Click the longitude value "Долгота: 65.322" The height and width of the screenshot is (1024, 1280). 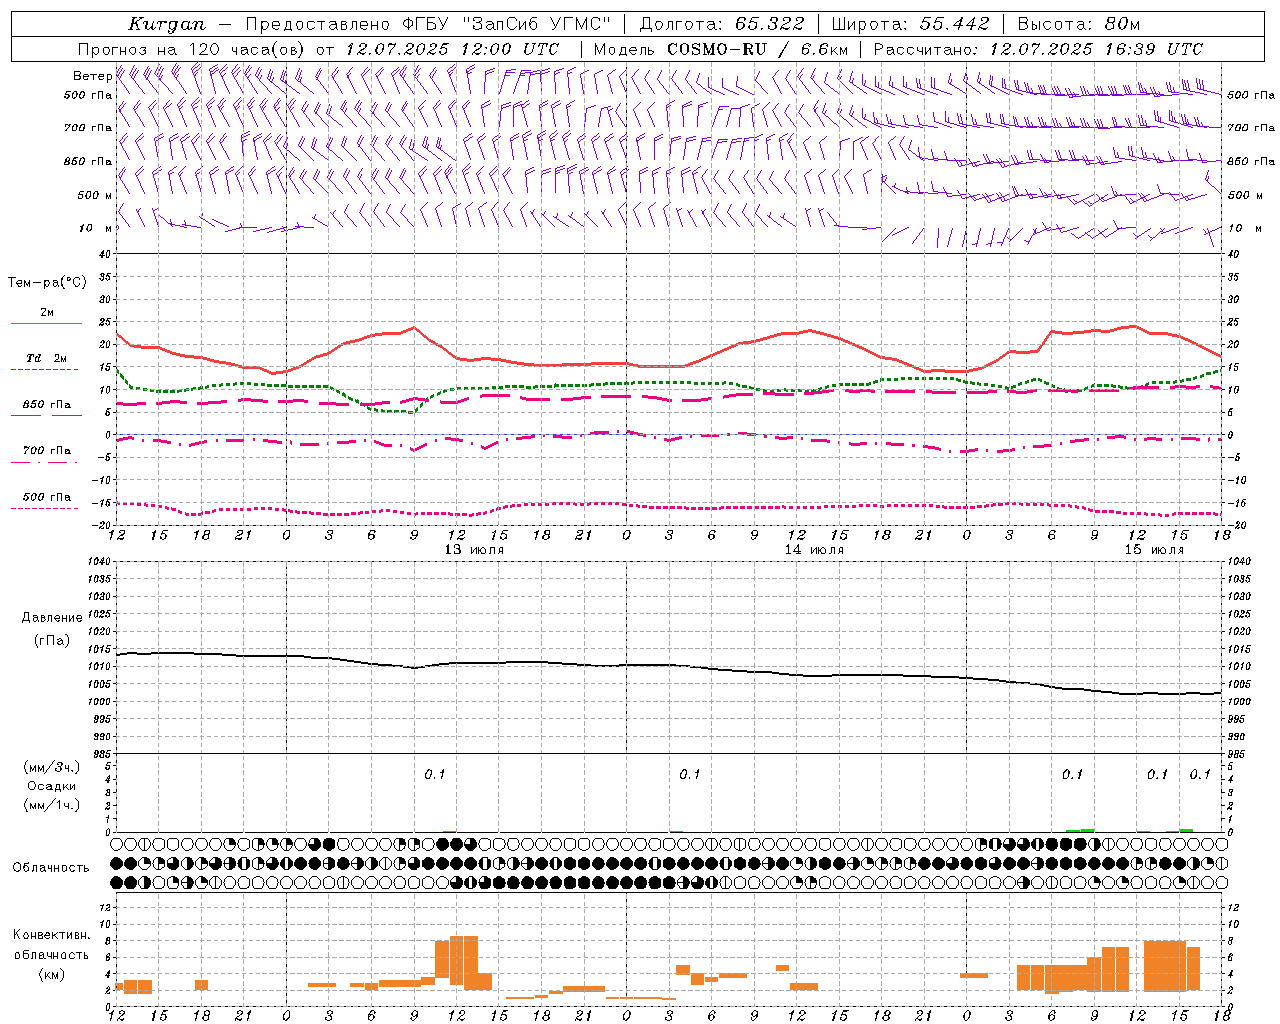tap(721, 24)
